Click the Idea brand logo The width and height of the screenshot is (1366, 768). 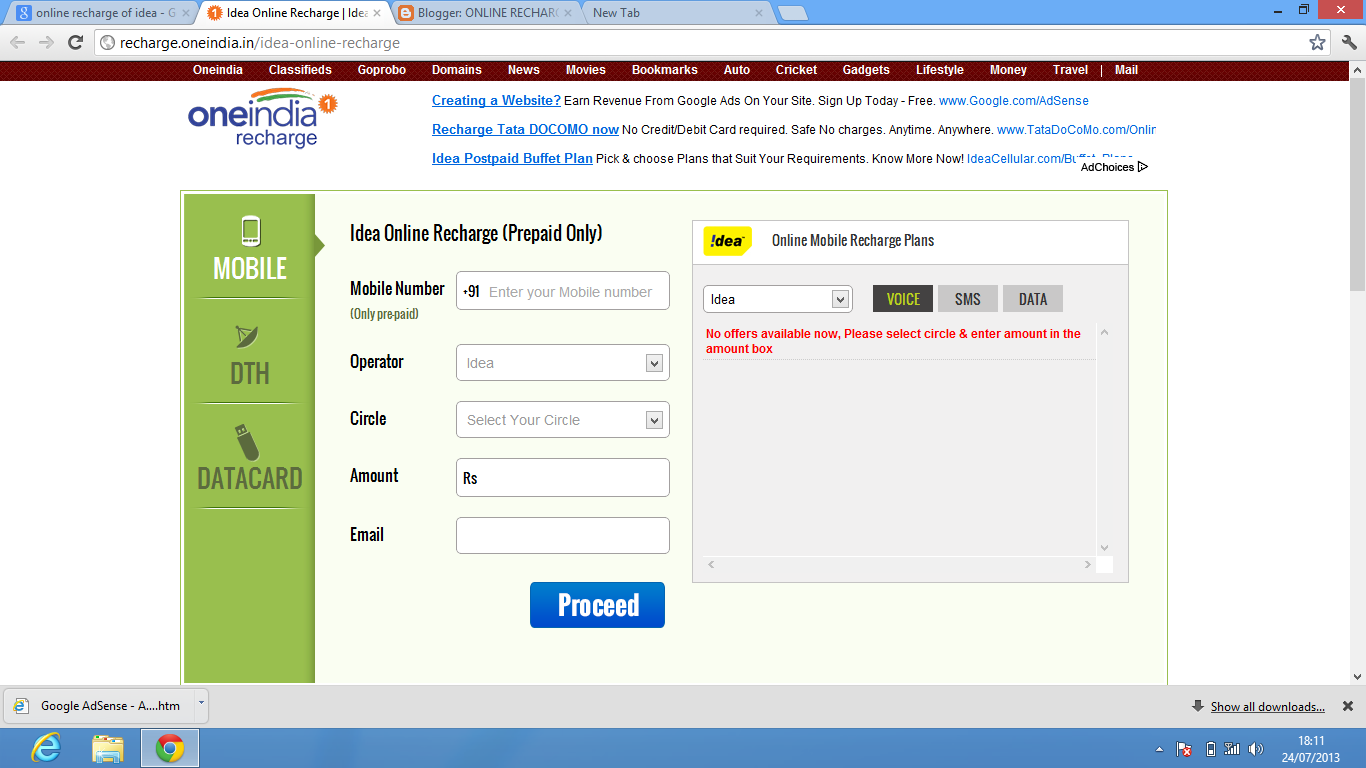point(727,241)
